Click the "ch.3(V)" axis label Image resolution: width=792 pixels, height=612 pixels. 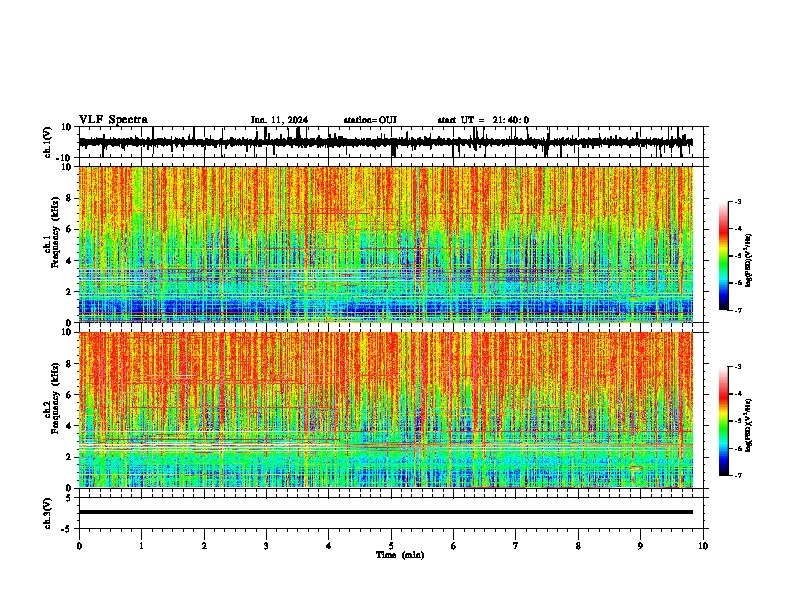(47, 513)
